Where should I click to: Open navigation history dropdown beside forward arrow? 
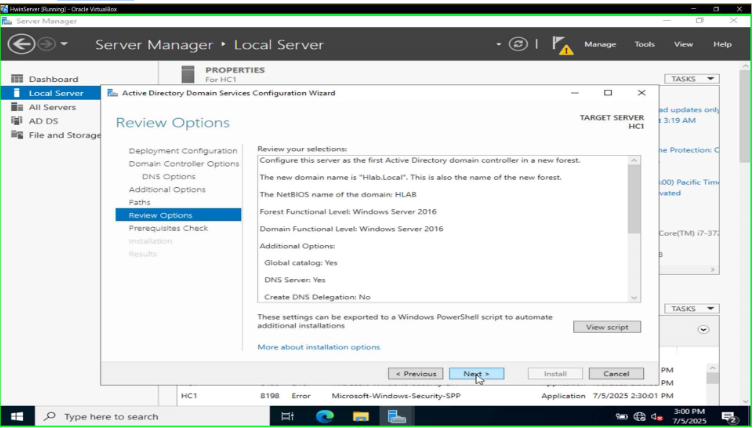coord(64,44)
